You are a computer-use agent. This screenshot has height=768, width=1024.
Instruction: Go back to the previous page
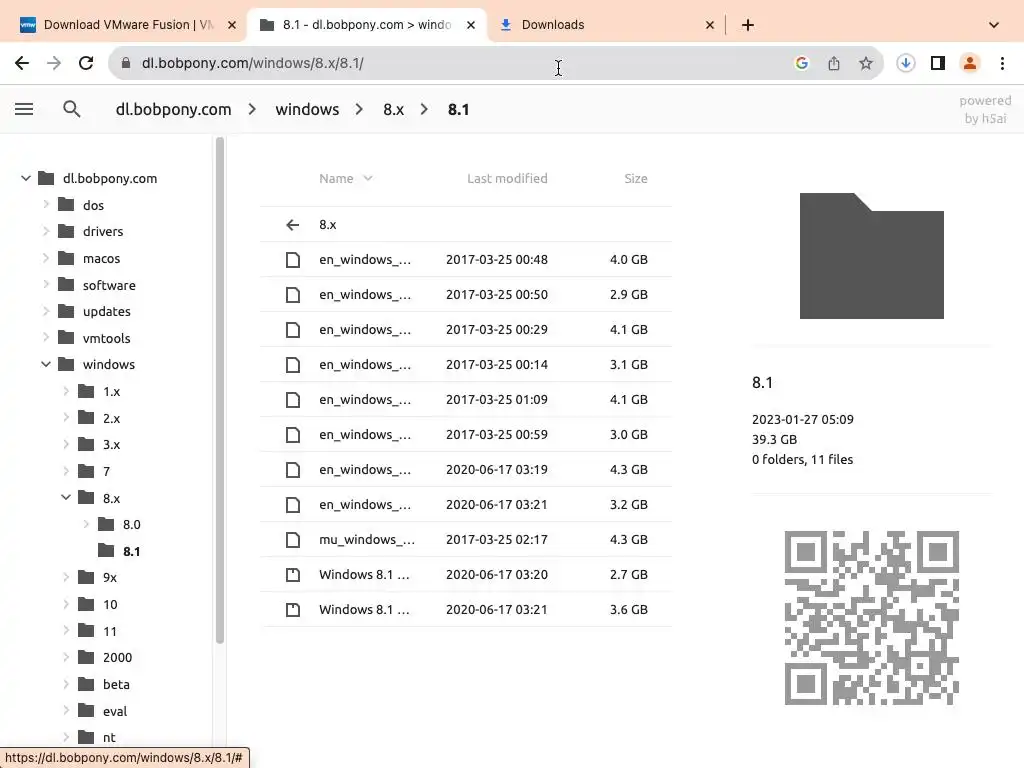(x=22, y=63)
